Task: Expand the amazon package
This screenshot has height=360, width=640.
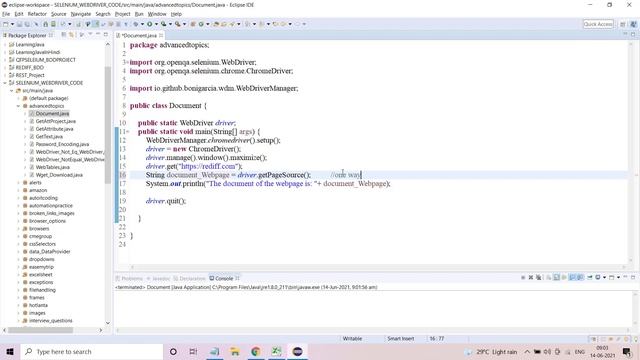Action: pyautogui.click(x=18, y=190)
